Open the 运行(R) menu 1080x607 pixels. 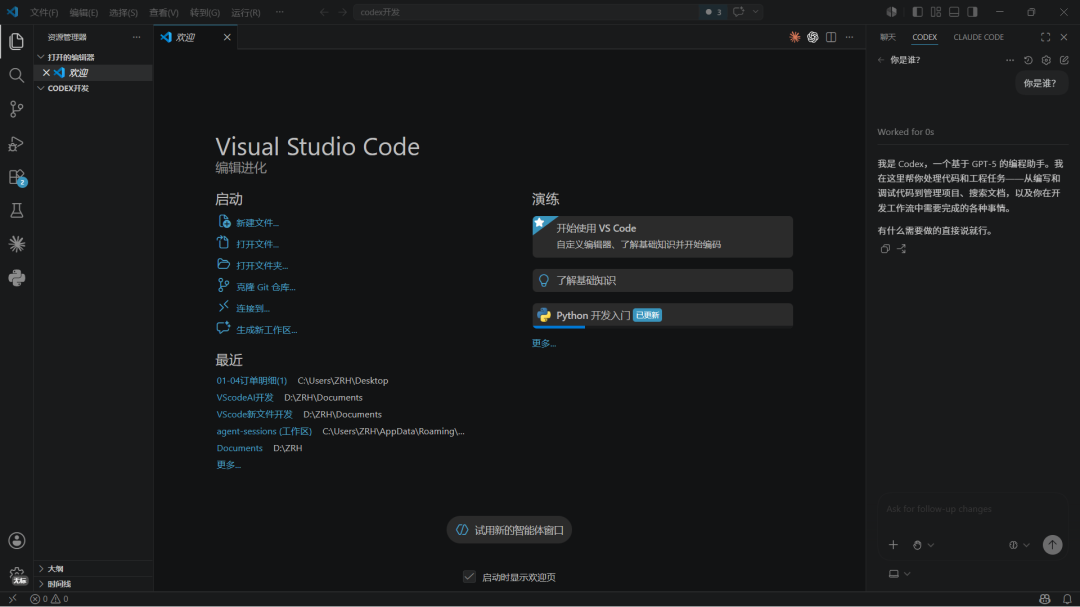pyautogui.click(x=246, y=12)
